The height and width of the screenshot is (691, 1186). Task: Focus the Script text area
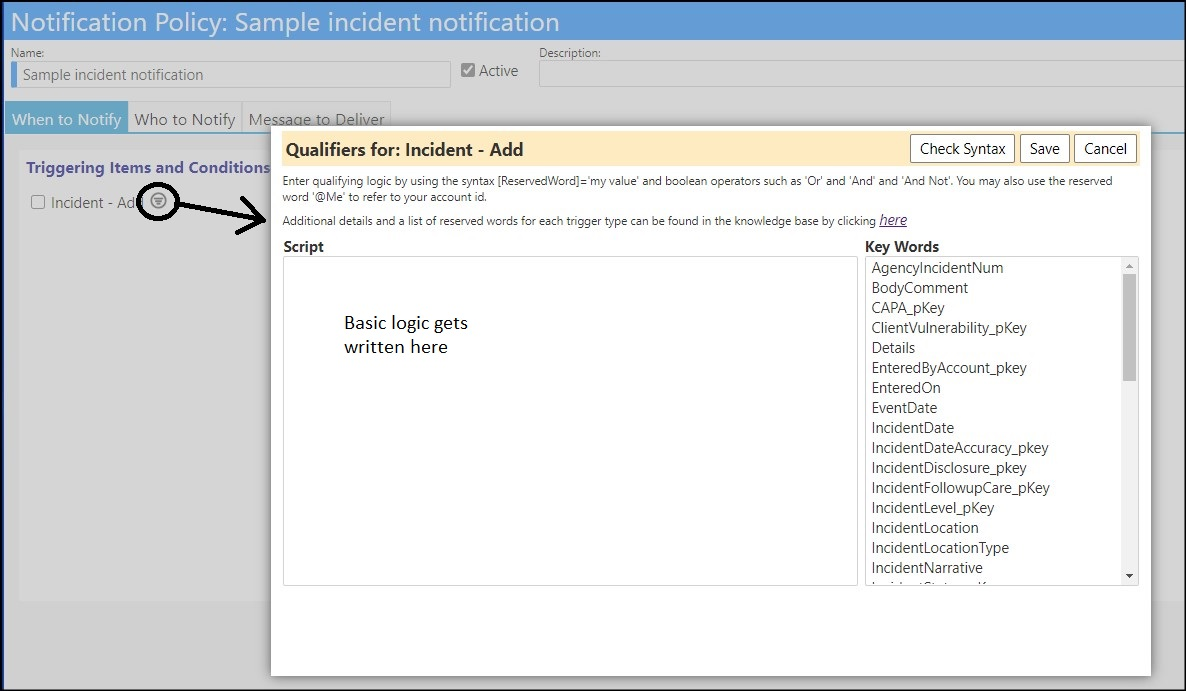coord(570,420)
